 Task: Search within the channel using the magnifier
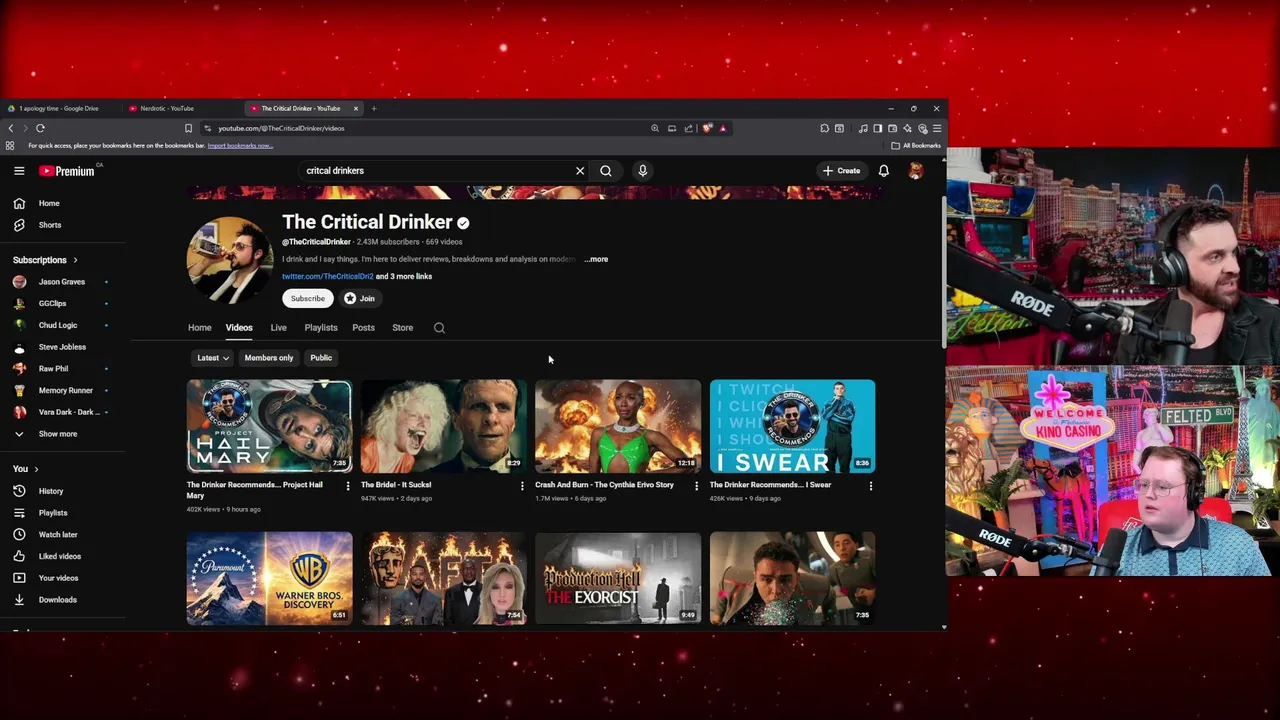pyautogui.click(x=439, y=328)
